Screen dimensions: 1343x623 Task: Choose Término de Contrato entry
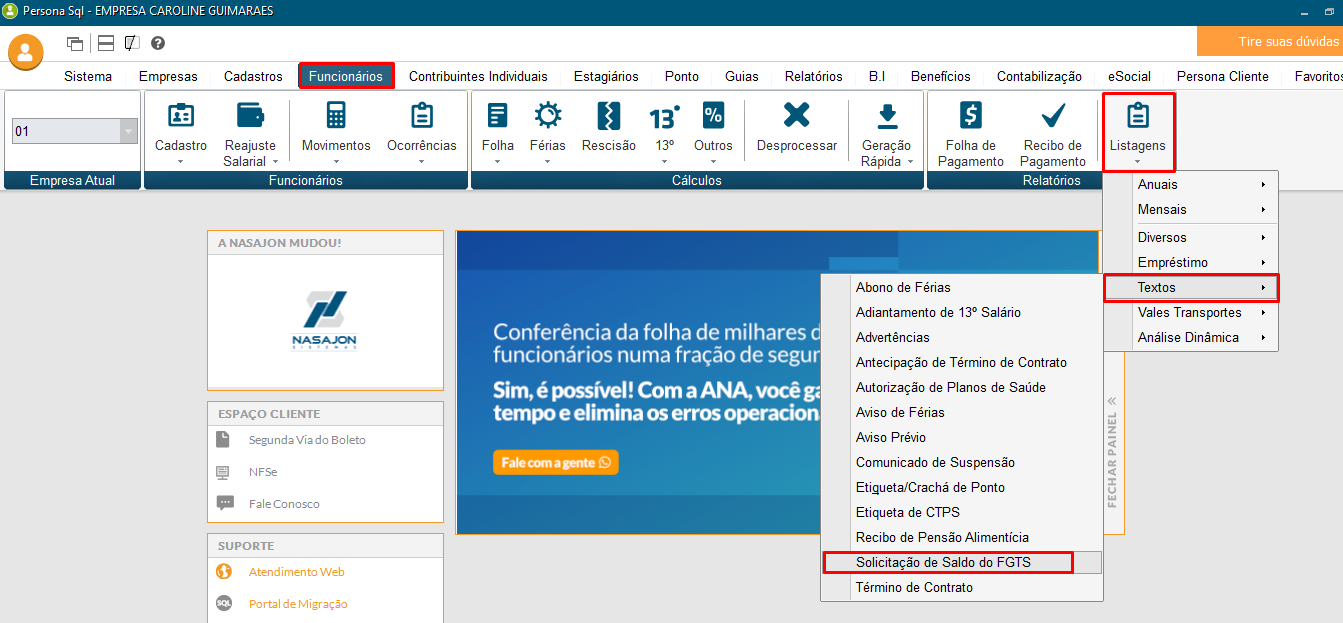(x=961, y=587)
